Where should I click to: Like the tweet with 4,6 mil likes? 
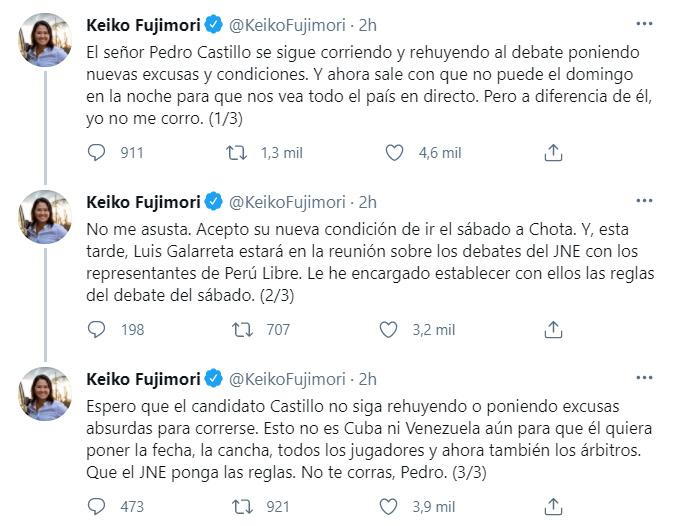(x=395, y=152)
